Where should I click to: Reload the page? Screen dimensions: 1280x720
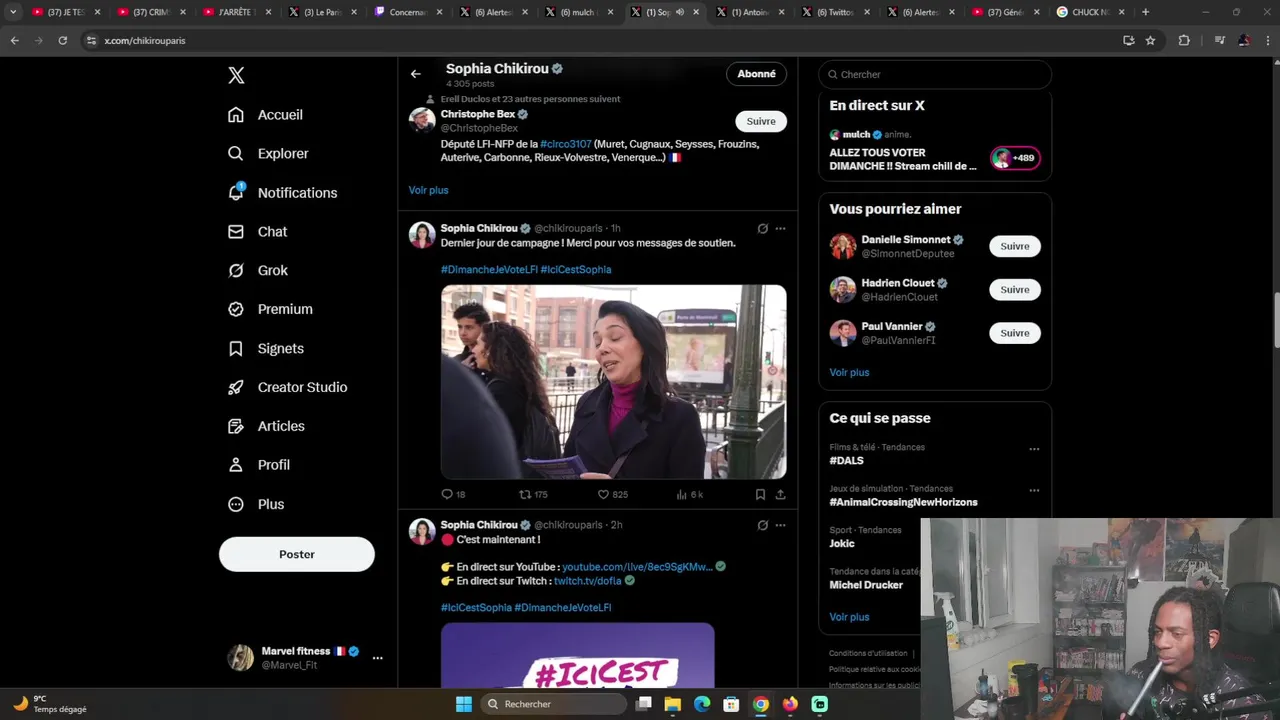[62, 40]
